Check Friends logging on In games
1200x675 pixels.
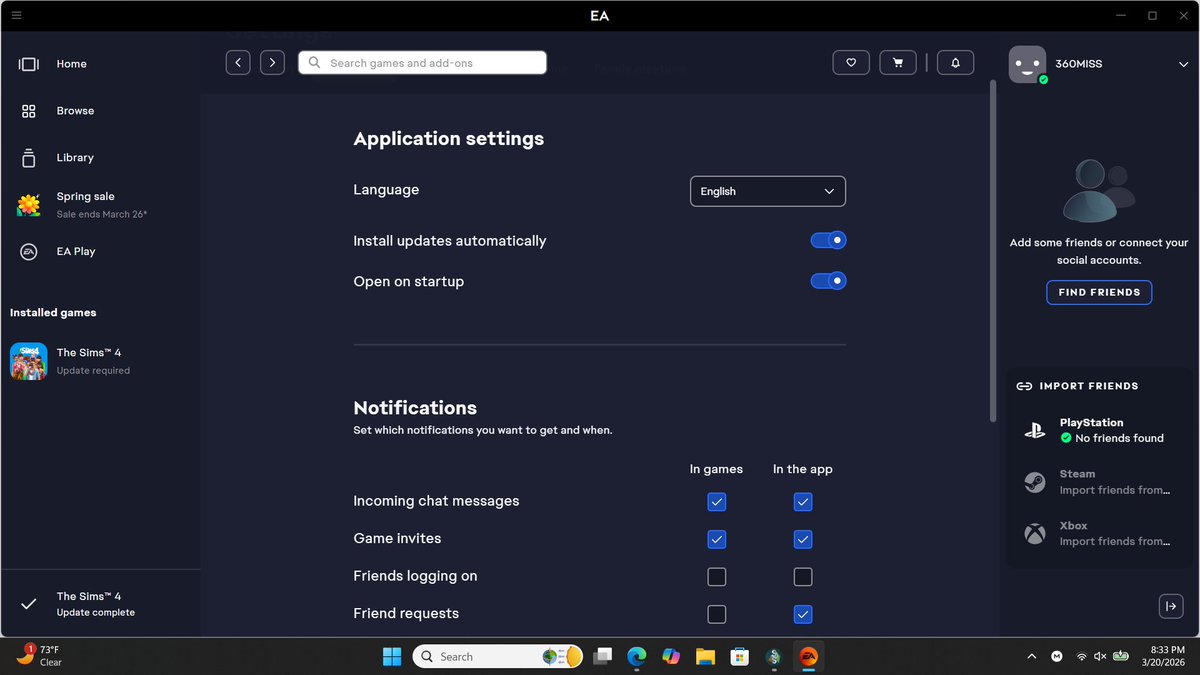pyautogui.click(x=716, y=577)
